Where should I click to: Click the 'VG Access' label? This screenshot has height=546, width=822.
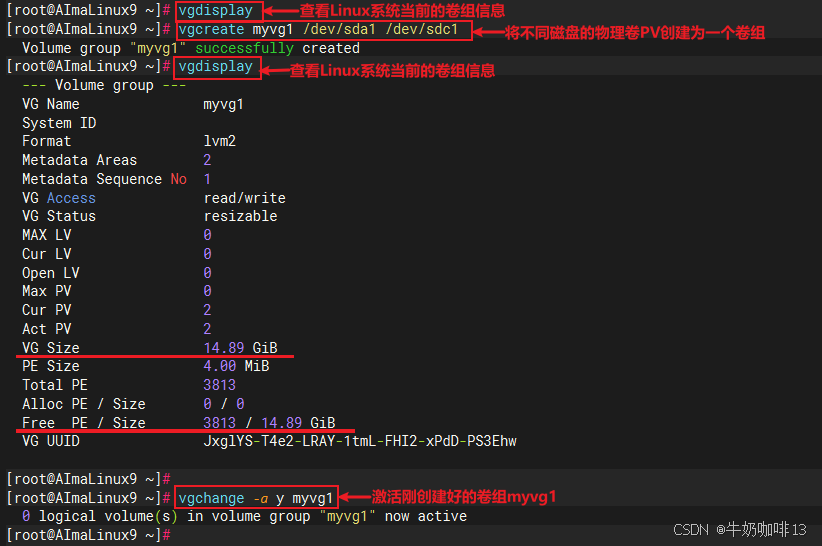[59, 198]
